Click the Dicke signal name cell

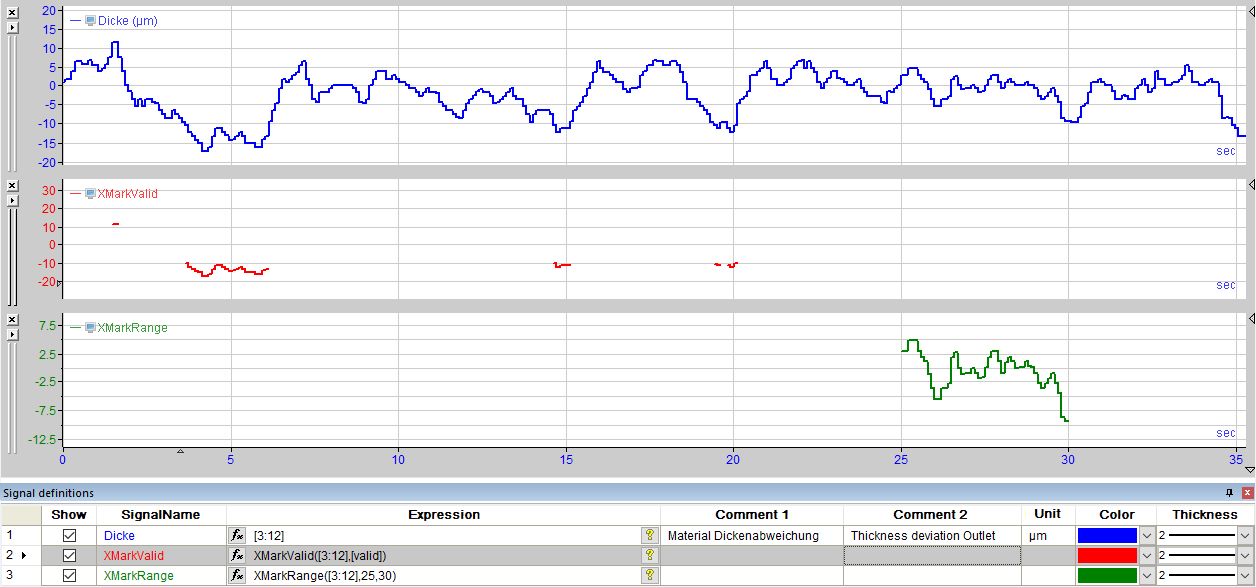coord(161,536)
